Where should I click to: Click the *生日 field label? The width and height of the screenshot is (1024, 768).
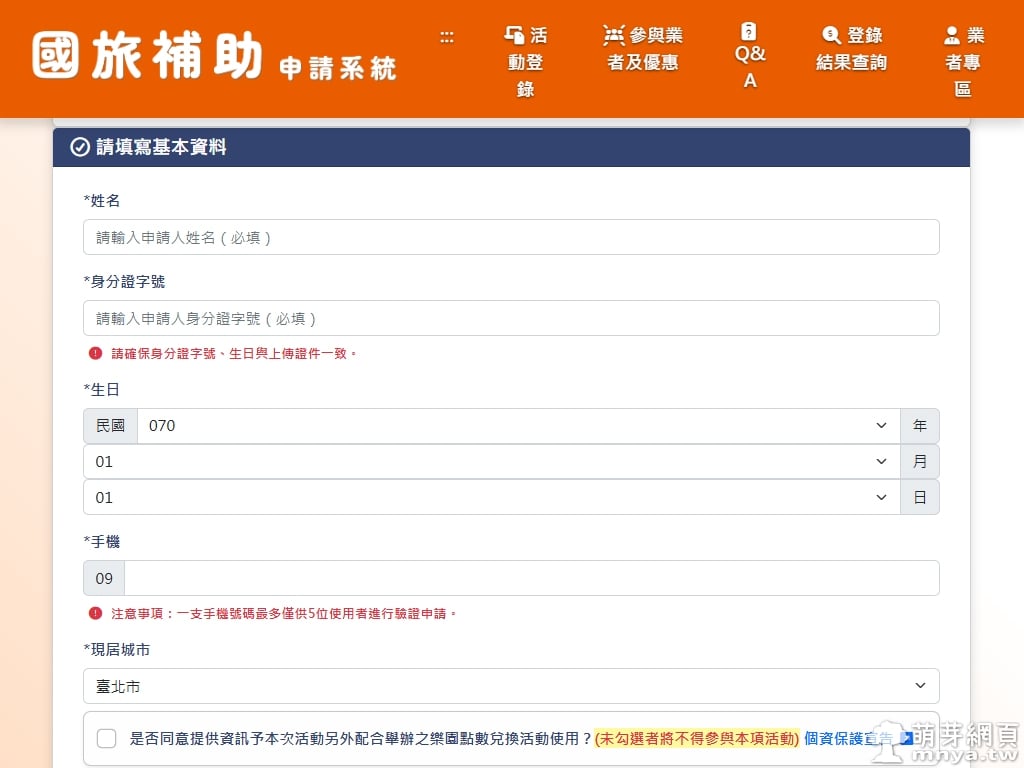(x=101, y=390)
